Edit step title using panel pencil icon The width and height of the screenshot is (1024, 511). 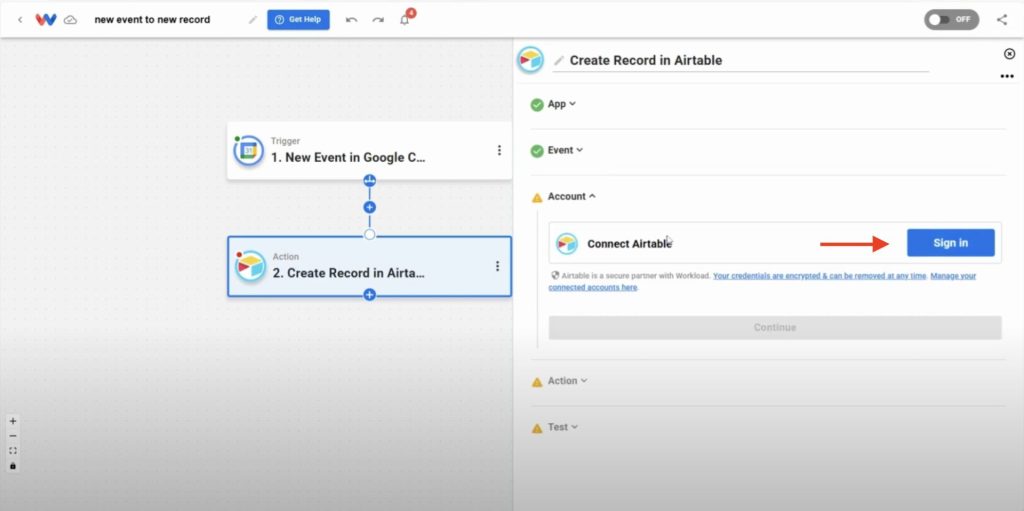pyautogui.click(x=558, y=61)
